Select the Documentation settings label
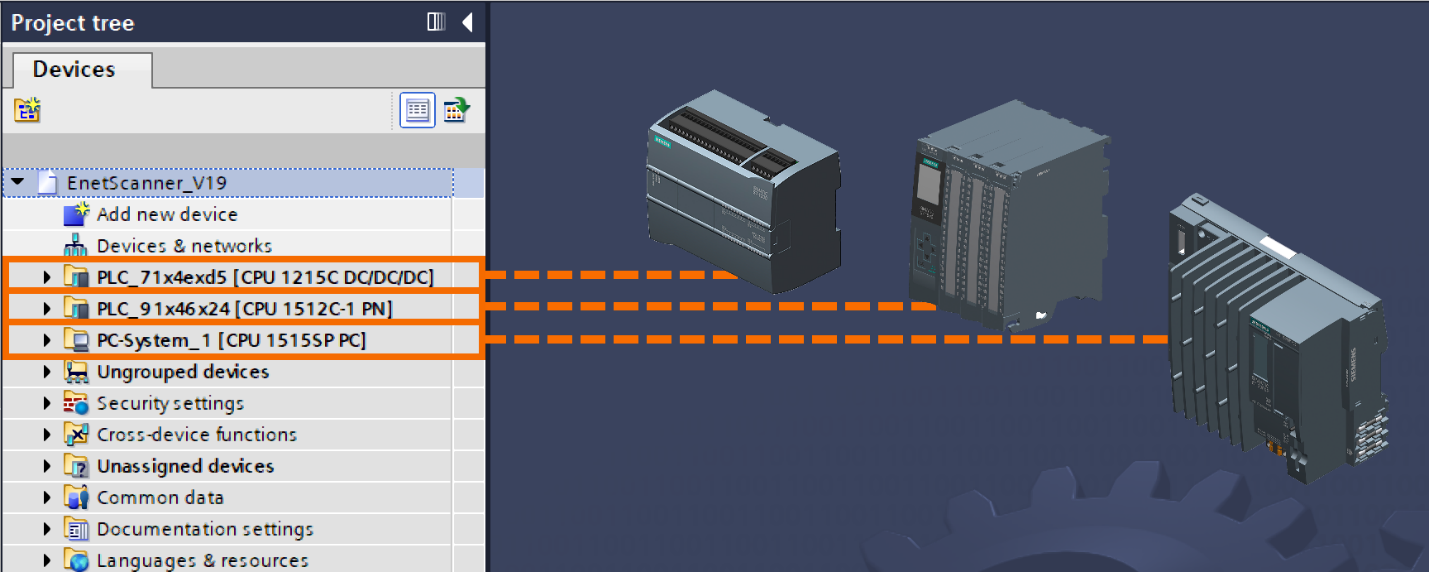1429x572 pixels. [205, 530]
